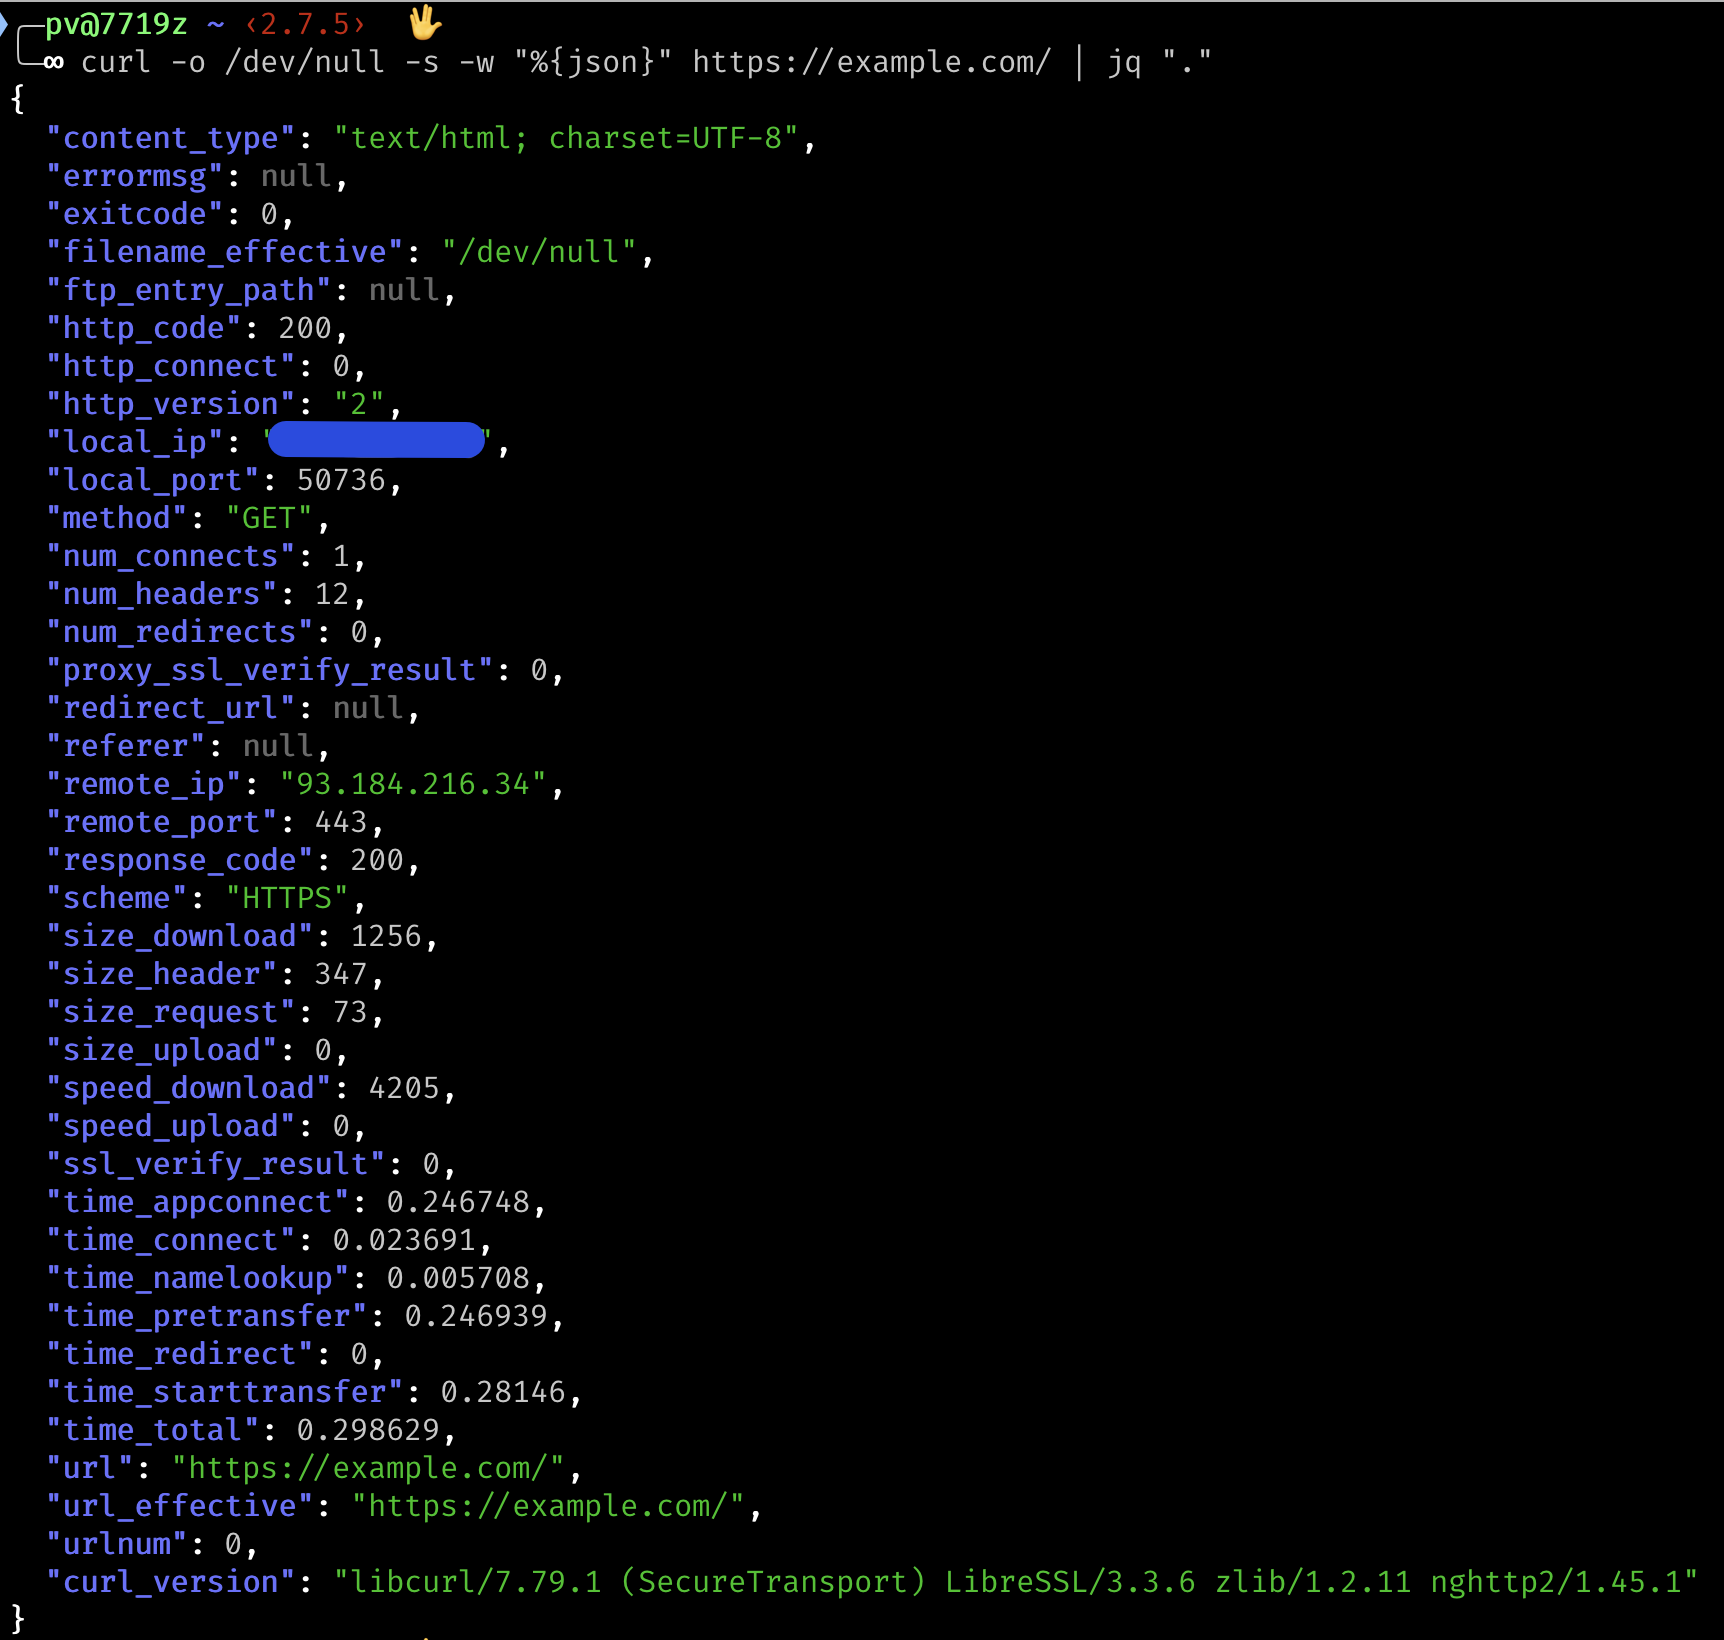Click the speed_download value 4205

(x=404, y=1088)
